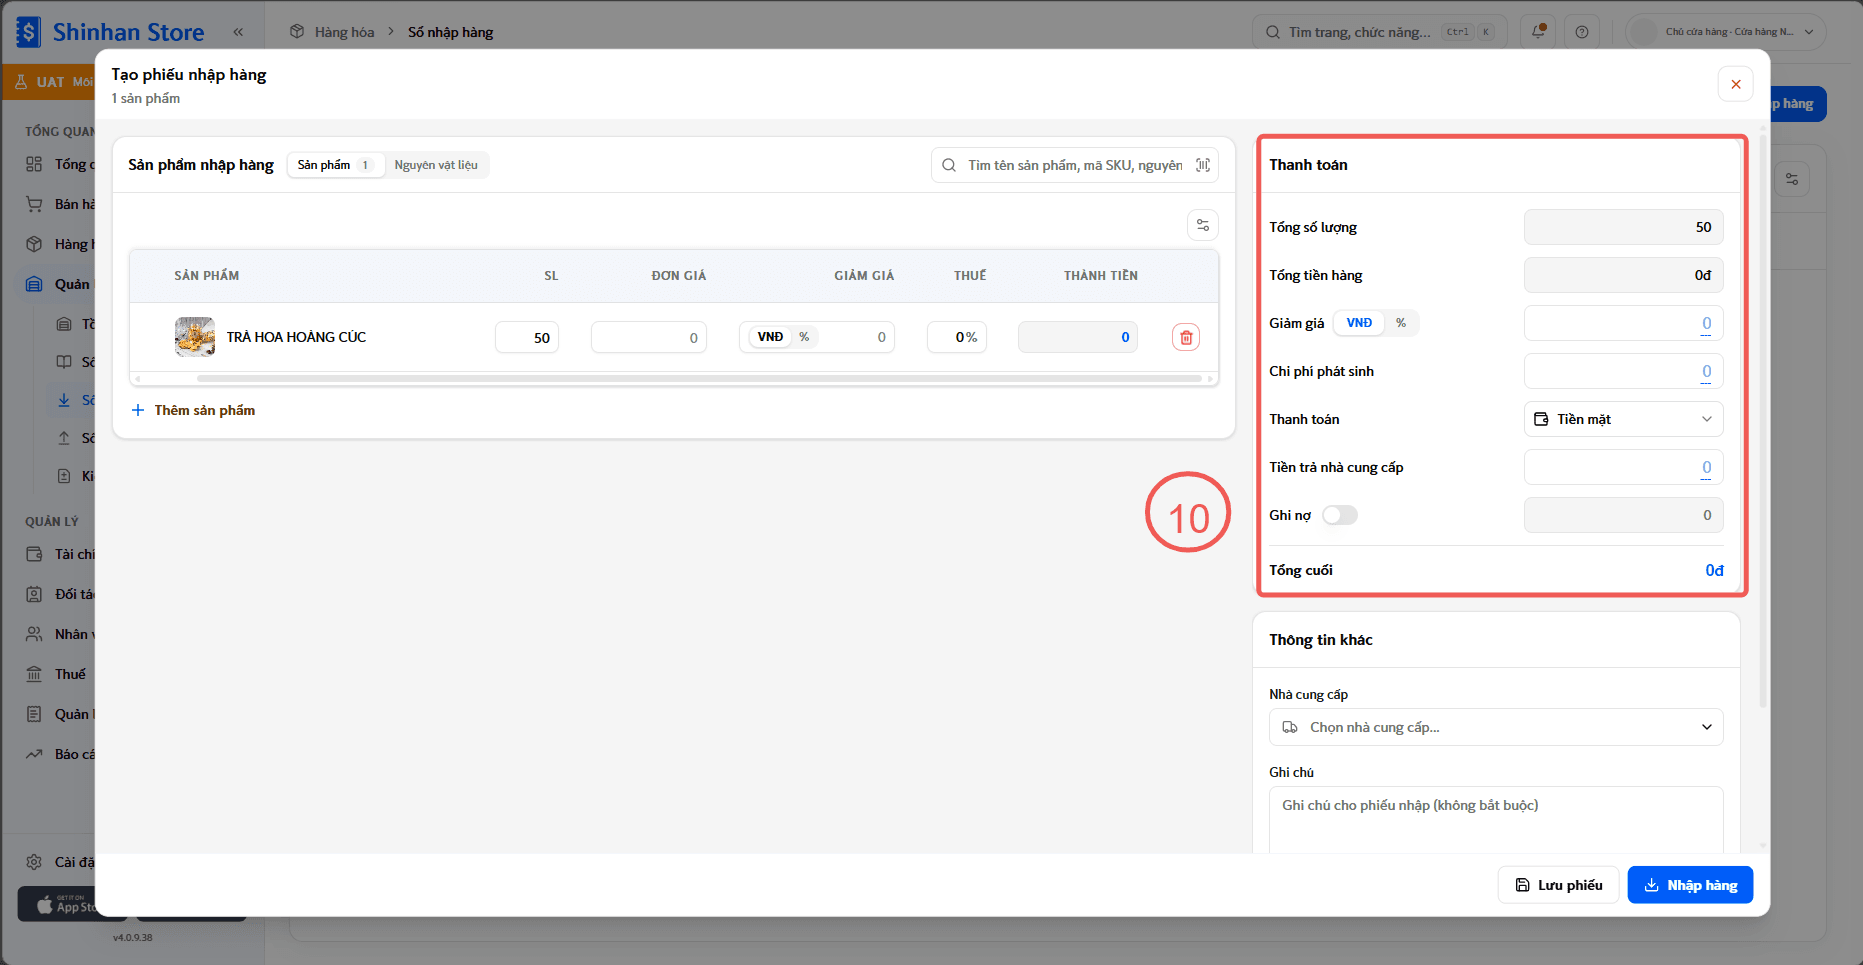
Task: Click the Đơn giá field in product row
Action: pos(649,337)
